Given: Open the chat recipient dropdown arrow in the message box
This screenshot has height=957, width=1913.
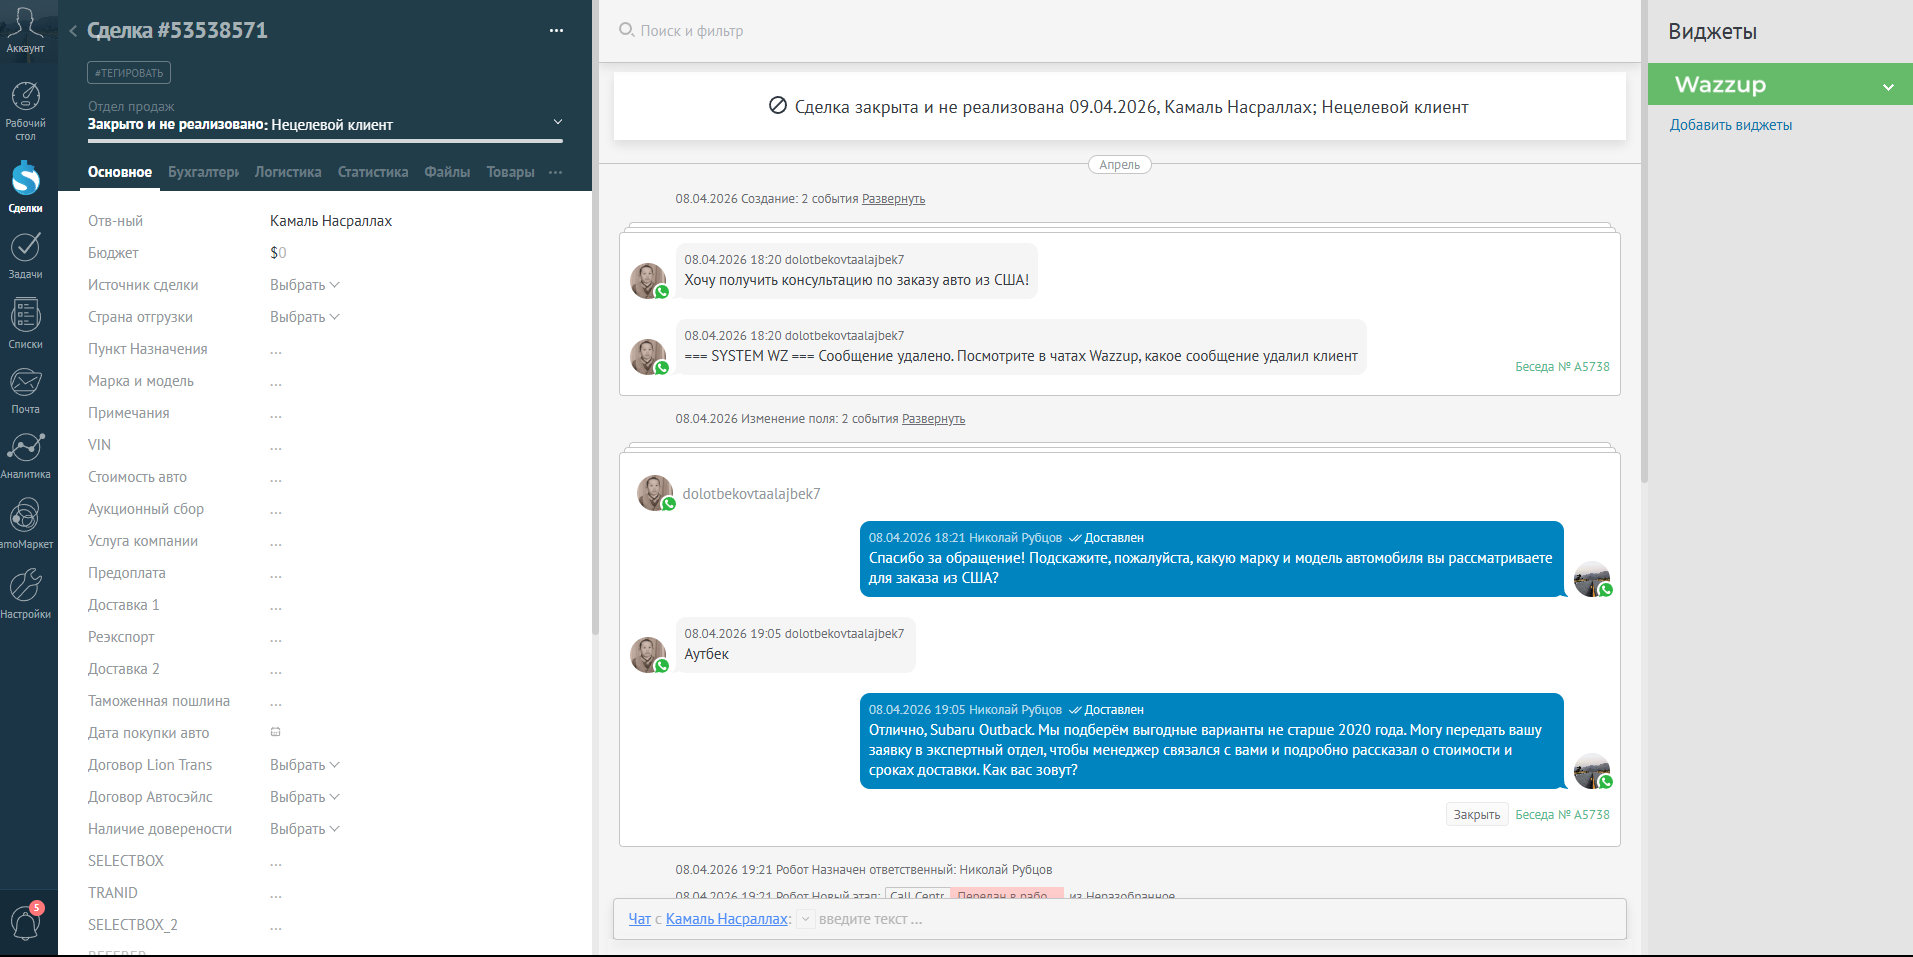Looking at the screenshot, I should coord(805,919).
